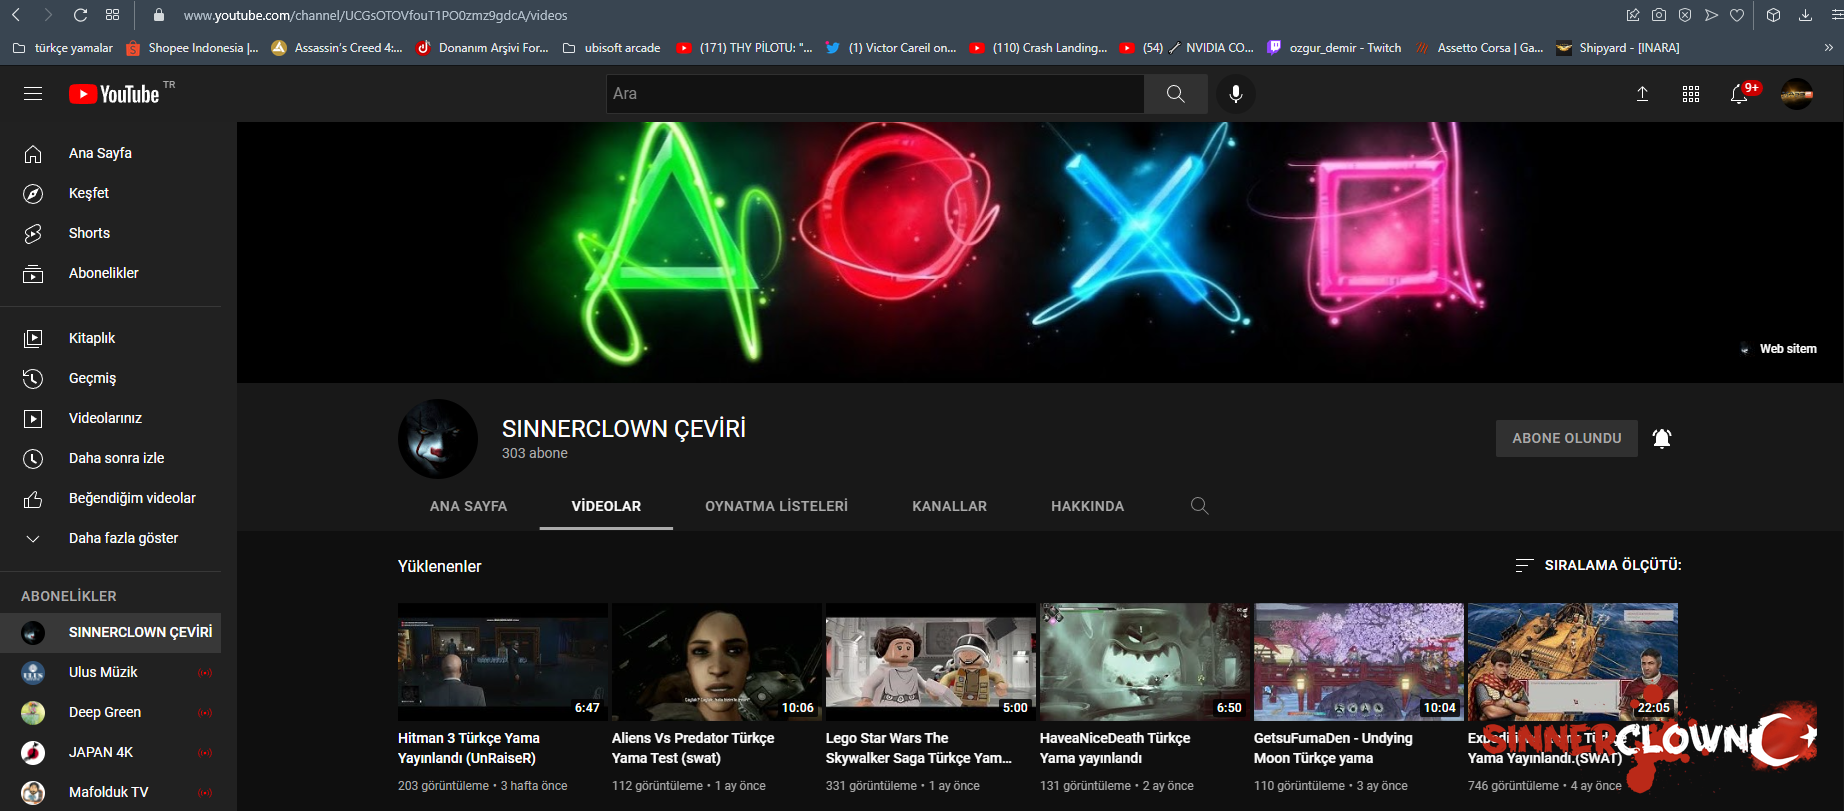Open ubisoft arcade bookmark folder
The image size is (1844, 811).
[611, 47]
